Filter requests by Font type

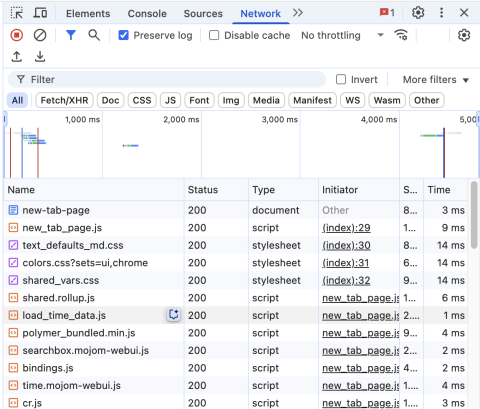point(199,100)
